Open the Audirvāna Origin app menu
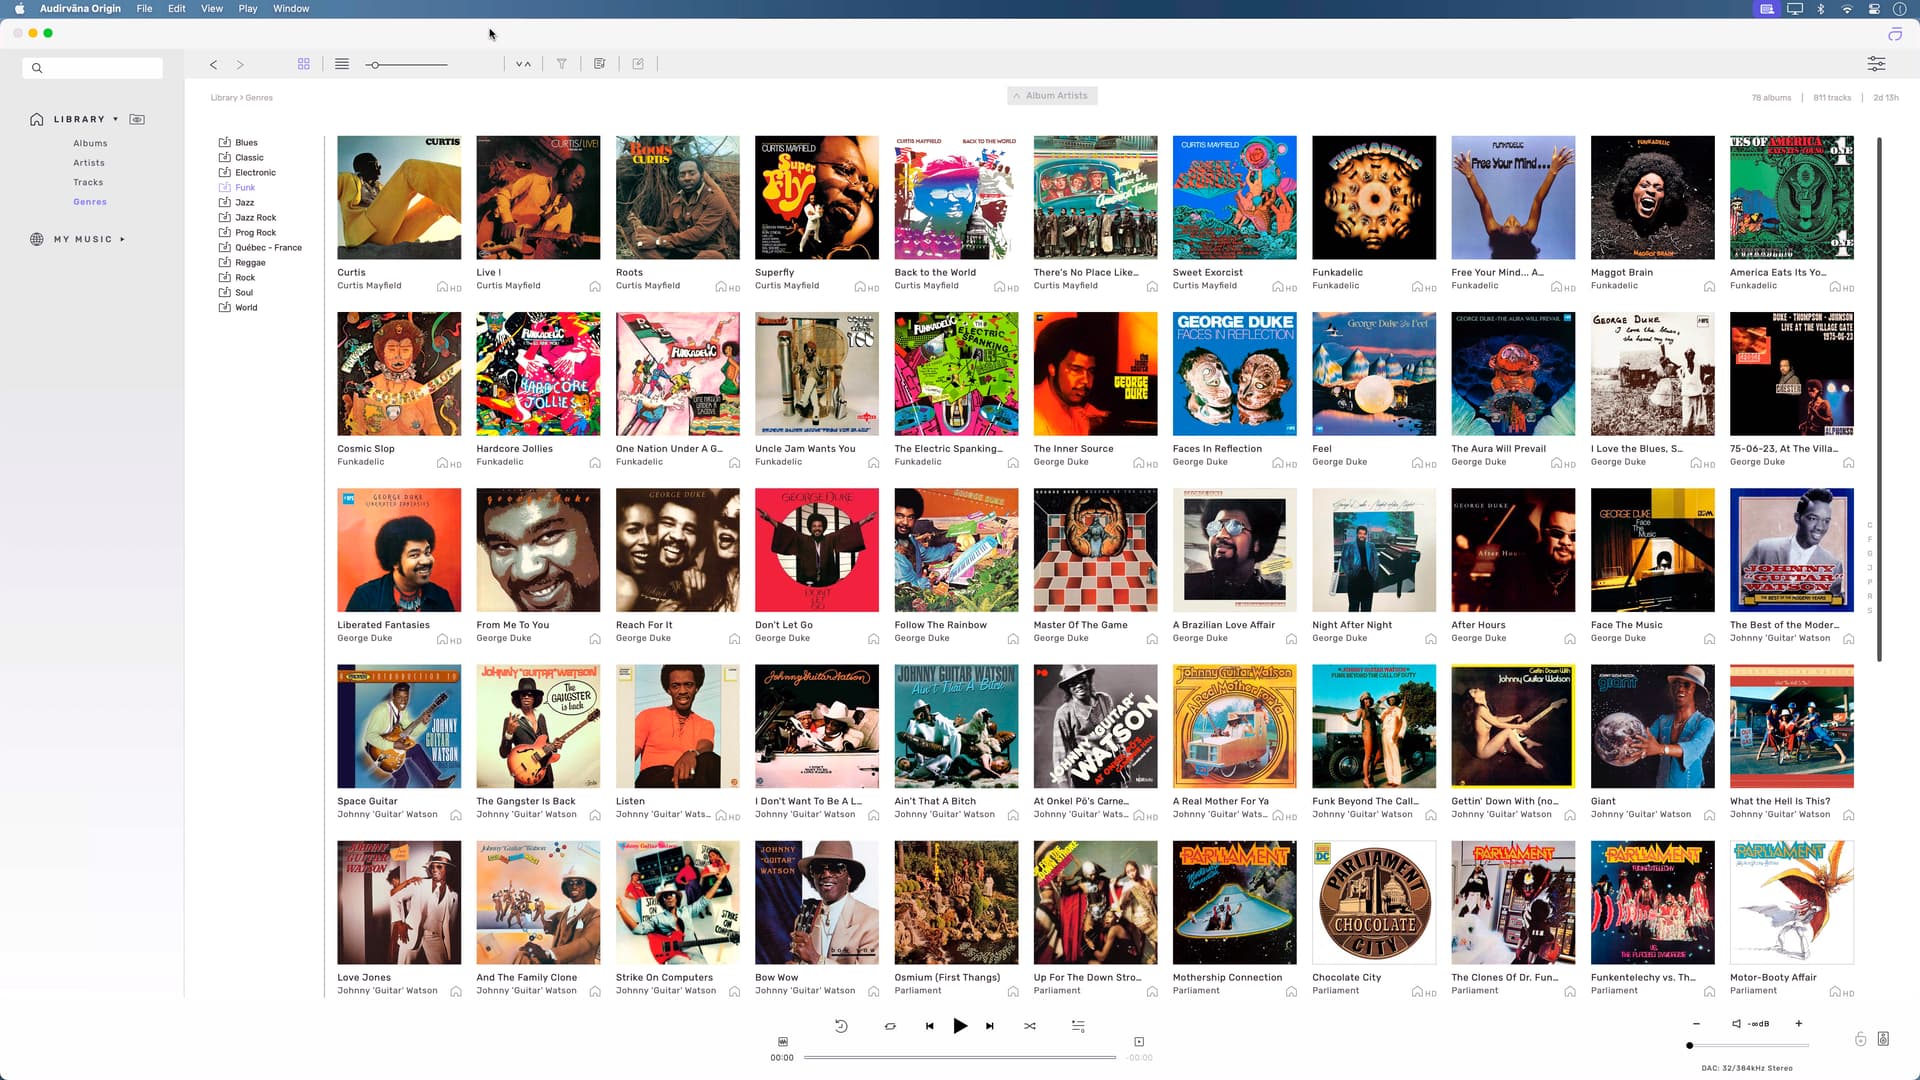This screenshot has height=1080, width=1920. pyautogui.click(x=80, y=9)
